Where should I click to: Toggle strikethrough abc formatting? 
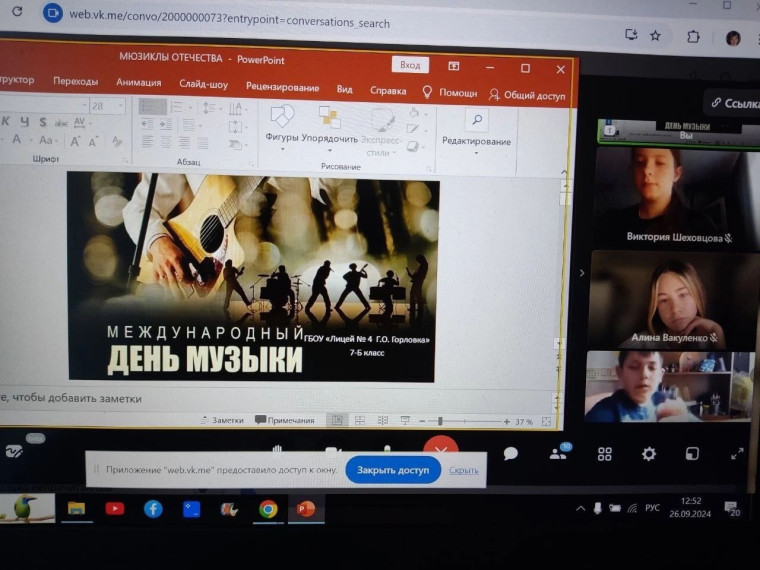61,123
